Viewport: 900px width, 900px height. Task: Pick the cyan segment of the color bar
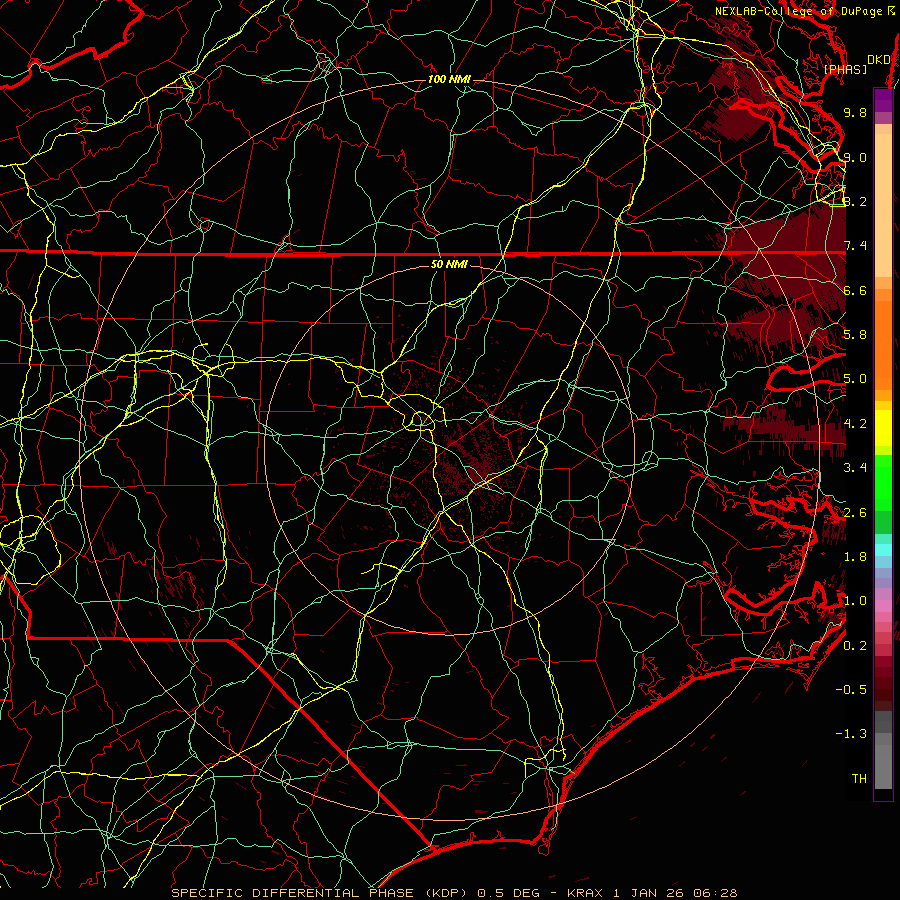tap(883, 549)
